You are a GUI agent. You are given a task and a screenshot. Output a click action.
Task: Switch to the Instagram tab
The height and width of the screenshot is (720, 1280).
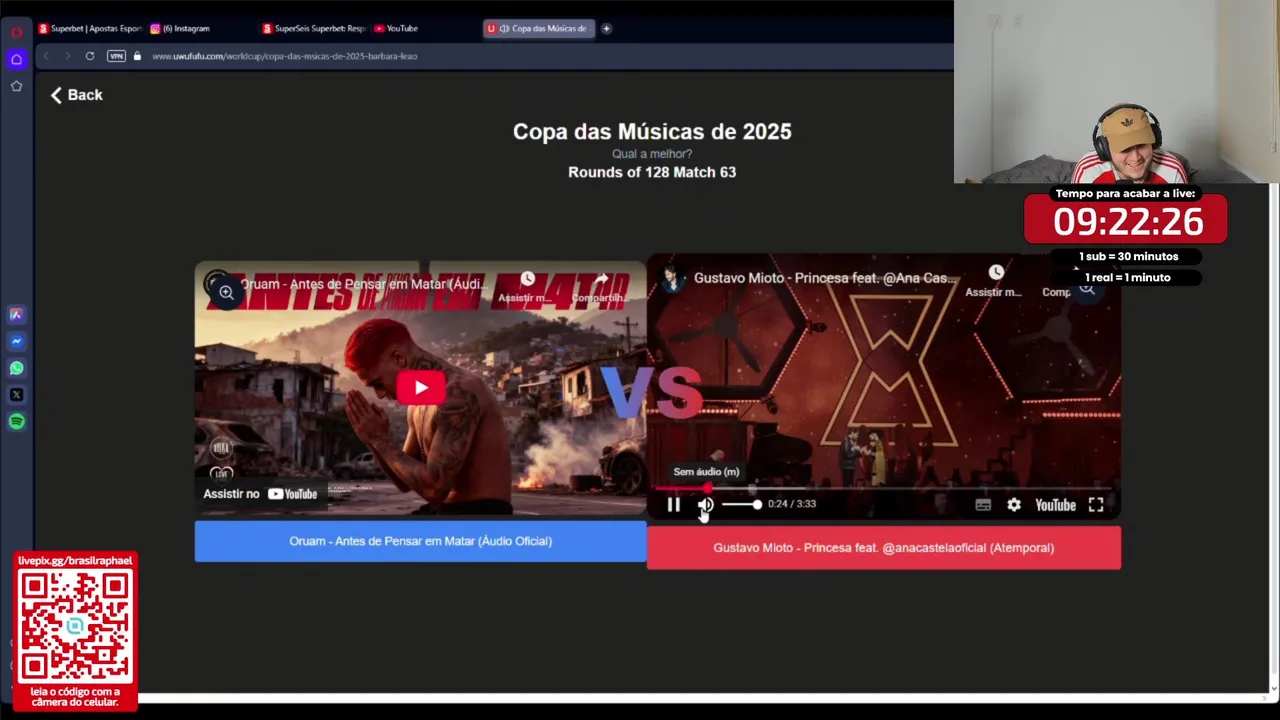(180, 28)
